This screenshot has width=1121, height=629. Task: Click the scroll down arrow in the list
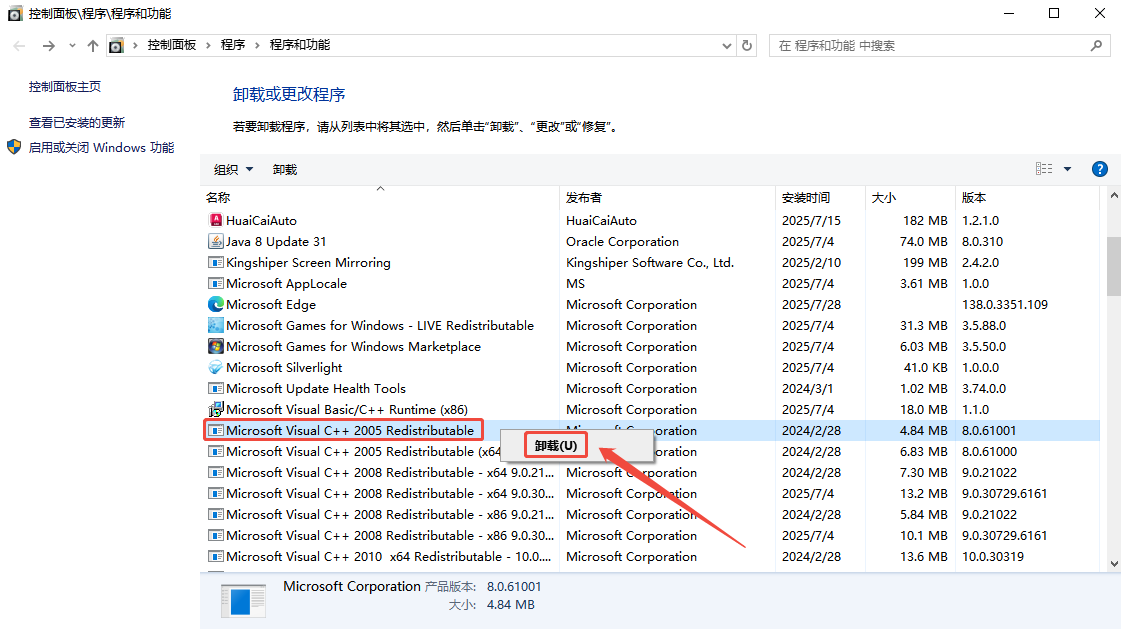pos(1114,564)
